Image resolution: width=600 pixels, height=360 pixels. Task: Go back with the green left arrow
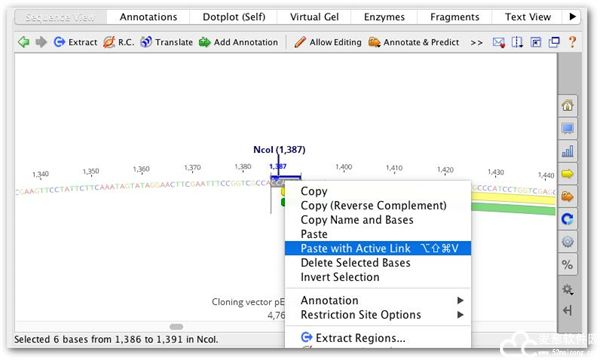coord(24,42)
